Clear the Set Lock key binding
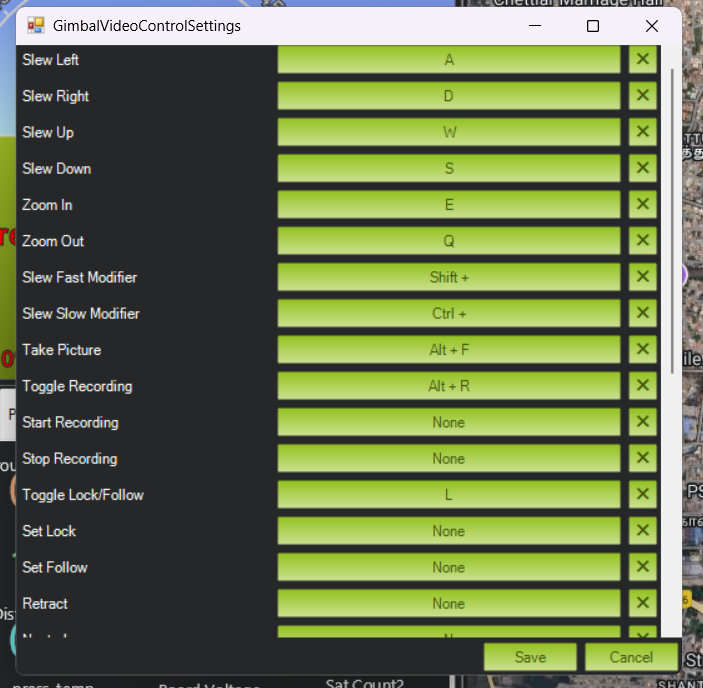703x688 pixels. click(642, 531)
